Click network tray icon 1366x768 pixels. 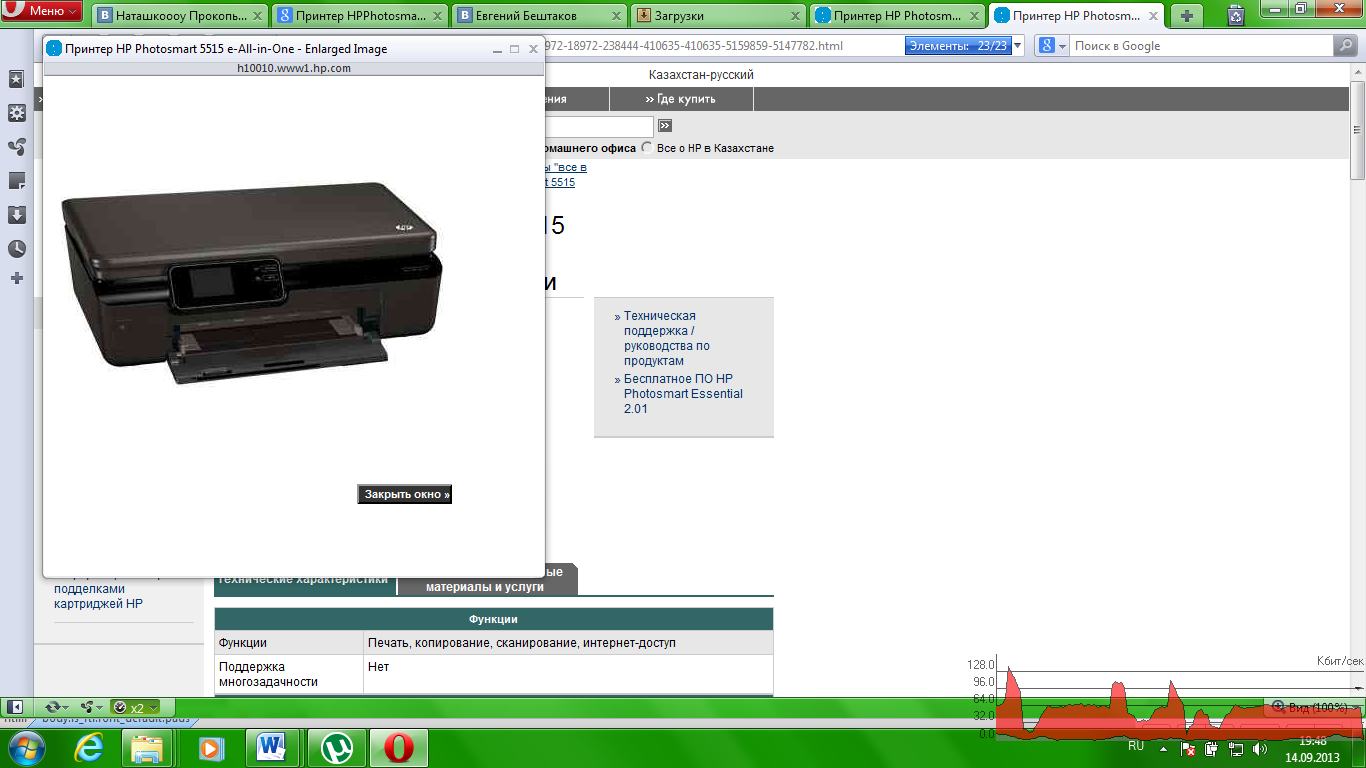point(1236,748)
